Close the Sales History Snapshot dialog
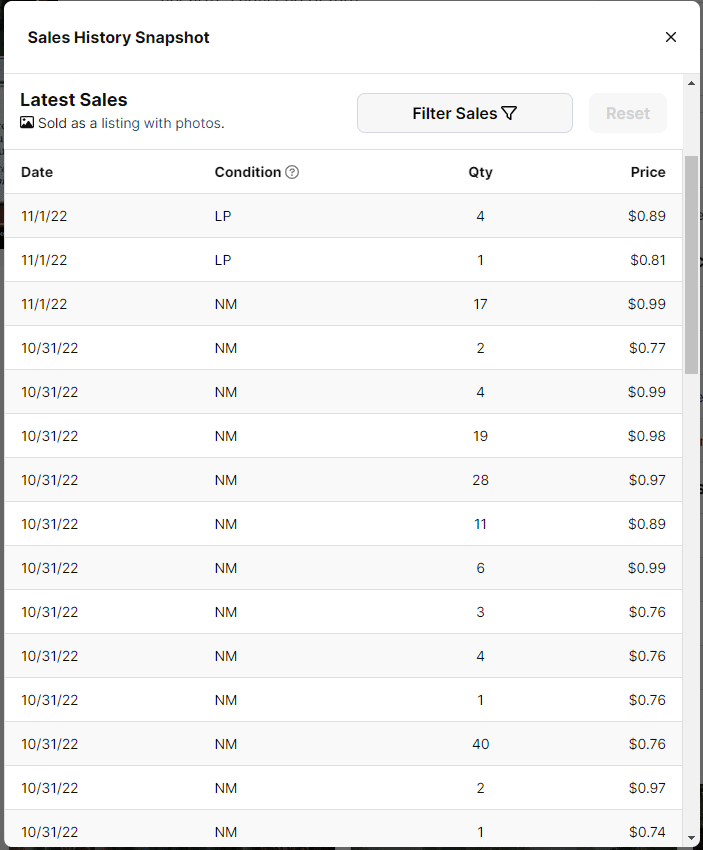Image resolution: width=703 pixels, height=850 pixels. pos(671,37)
